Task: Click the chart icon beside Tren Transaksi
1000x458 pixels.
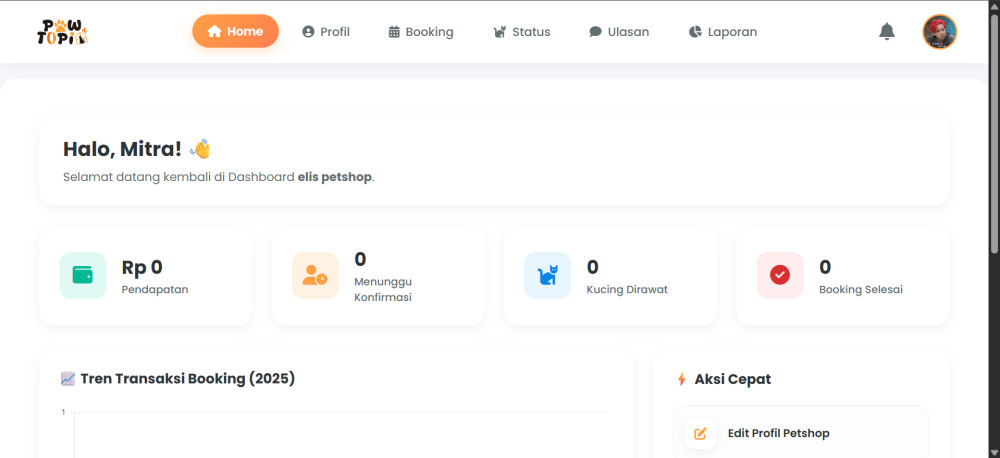Action: pos(68,379)
